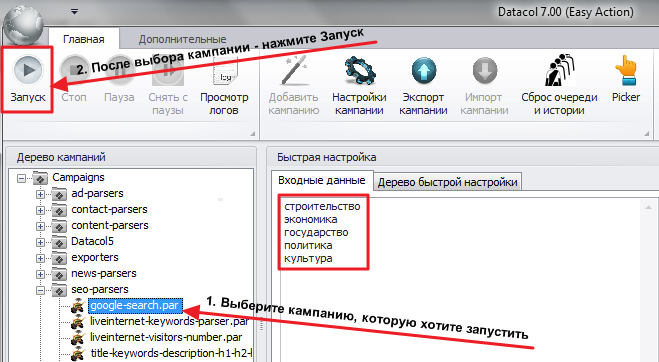Click the Экспорт кампании upload icon
659x362 pixels.
tap(423, 71)
